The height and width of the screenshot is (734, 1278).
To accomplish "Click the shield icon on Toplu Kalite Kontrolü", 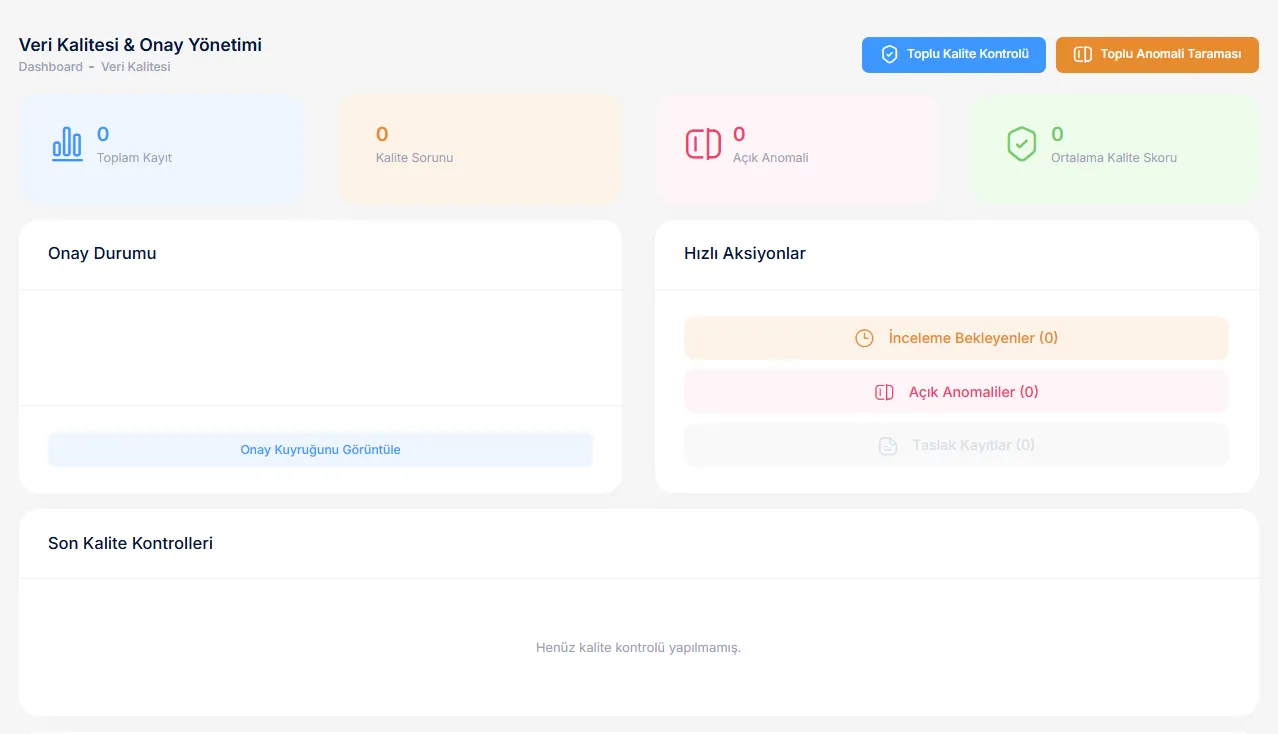I will coord(889,54).
